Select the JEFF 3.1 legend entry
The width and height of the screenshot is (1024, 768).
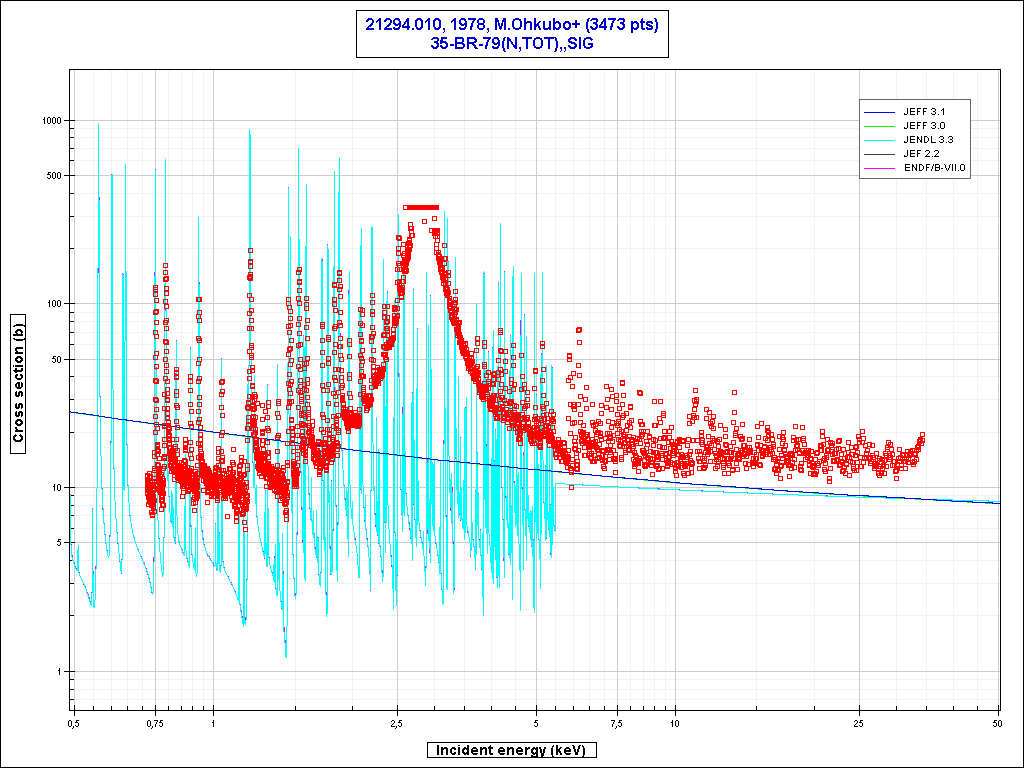pos(923,111)
